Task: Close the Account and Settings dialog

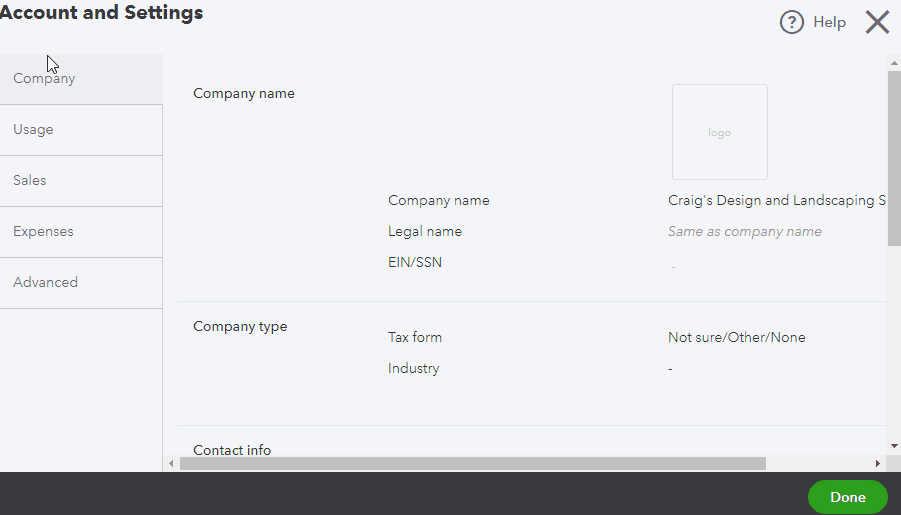Action: coord(877,22)
